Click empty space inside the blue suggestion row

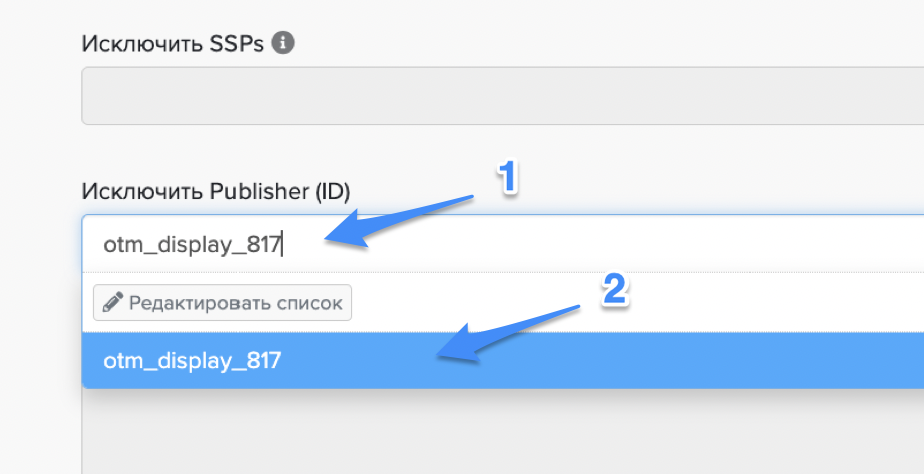point(700,361)
